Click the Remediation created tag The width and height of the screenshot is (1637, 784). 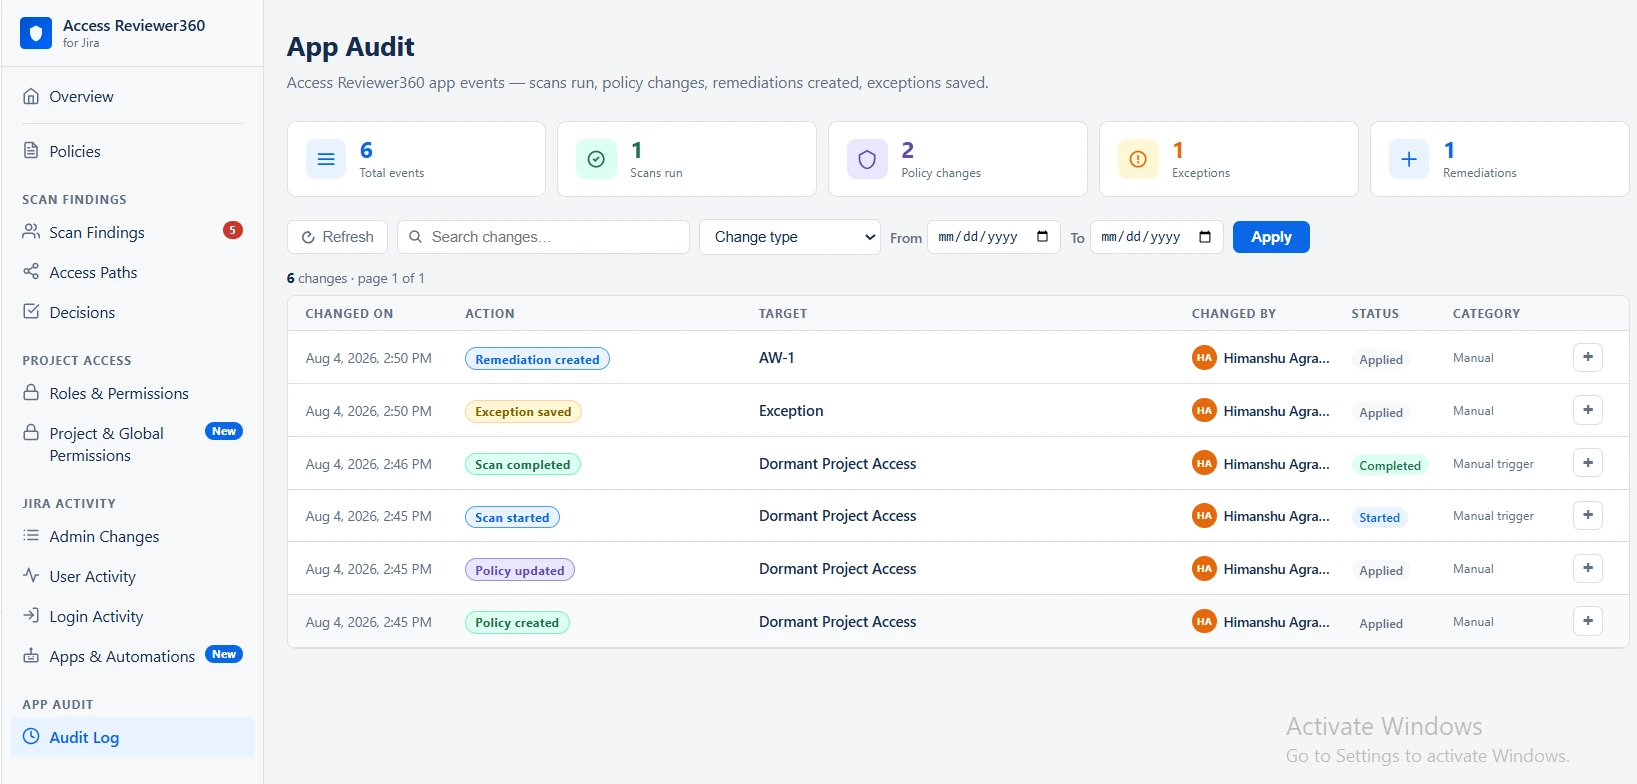click(537, 359)
